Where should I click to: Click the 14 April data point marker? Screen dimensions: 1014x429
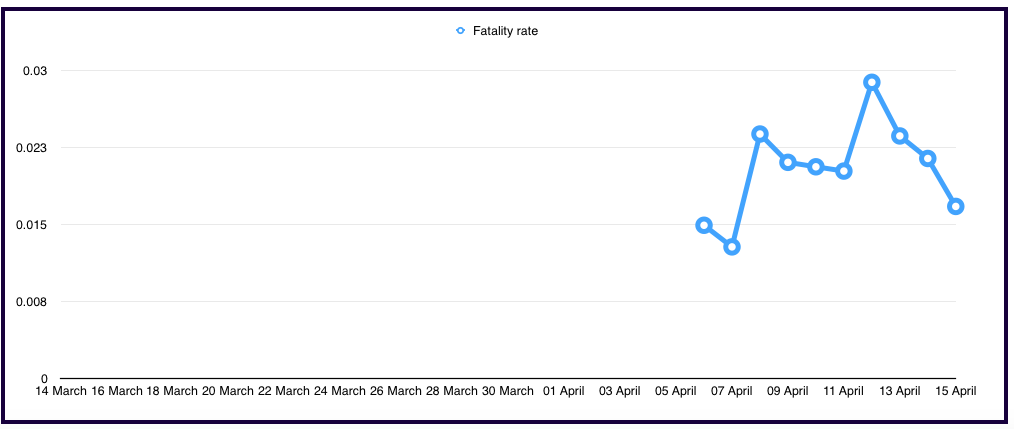click(928, 158)
